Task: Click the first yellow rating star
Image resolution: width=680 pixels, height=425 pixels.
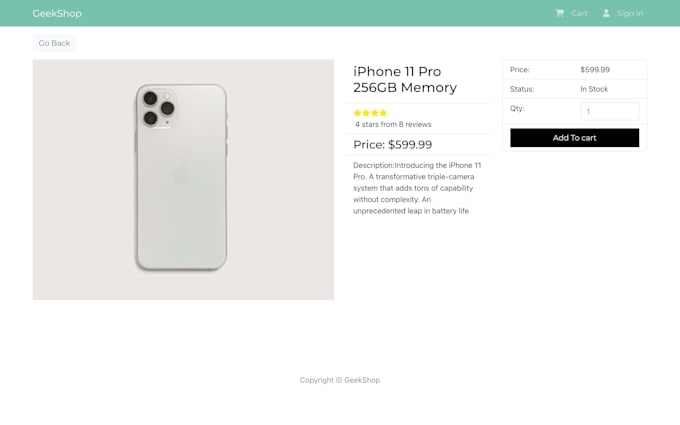Action: 358,113
